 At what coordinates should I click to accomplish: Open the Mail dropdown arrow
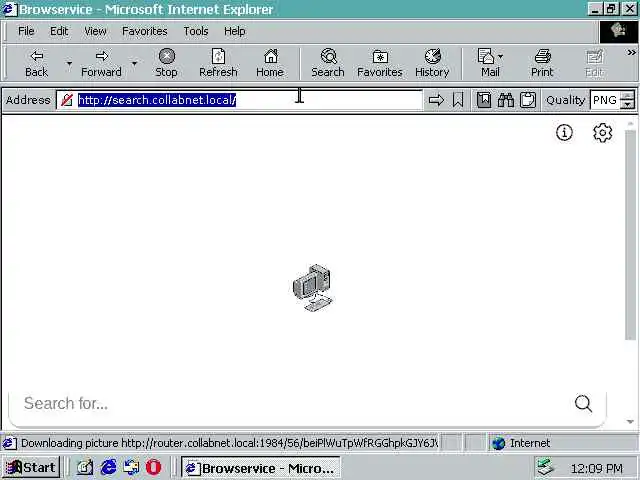(x=501, y=57)
